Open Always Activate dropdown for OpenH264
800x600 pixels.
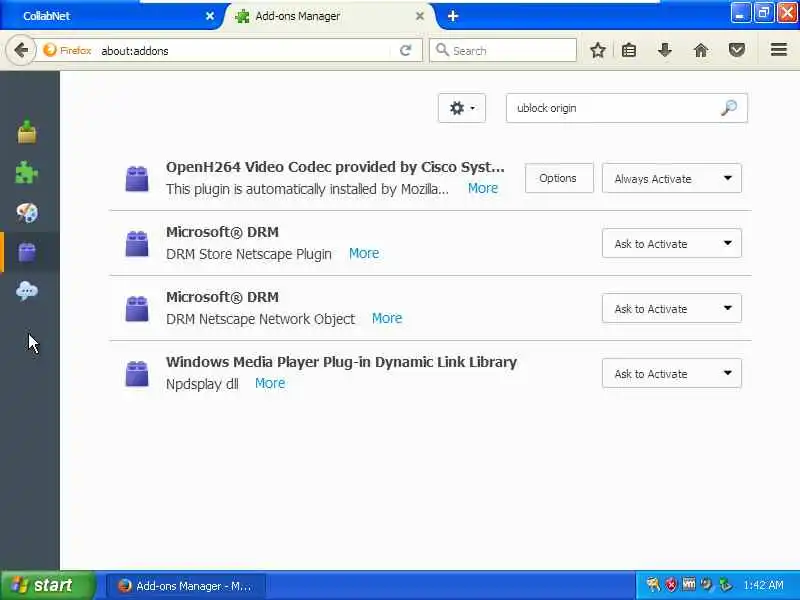[x=671, y=178]
